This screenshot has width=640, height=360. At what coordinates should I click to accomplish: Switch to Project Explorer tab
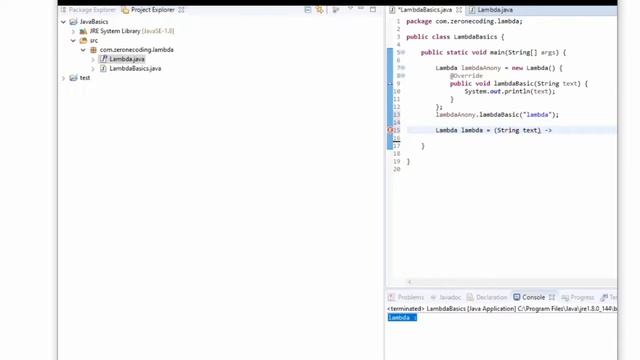point(149,10)
